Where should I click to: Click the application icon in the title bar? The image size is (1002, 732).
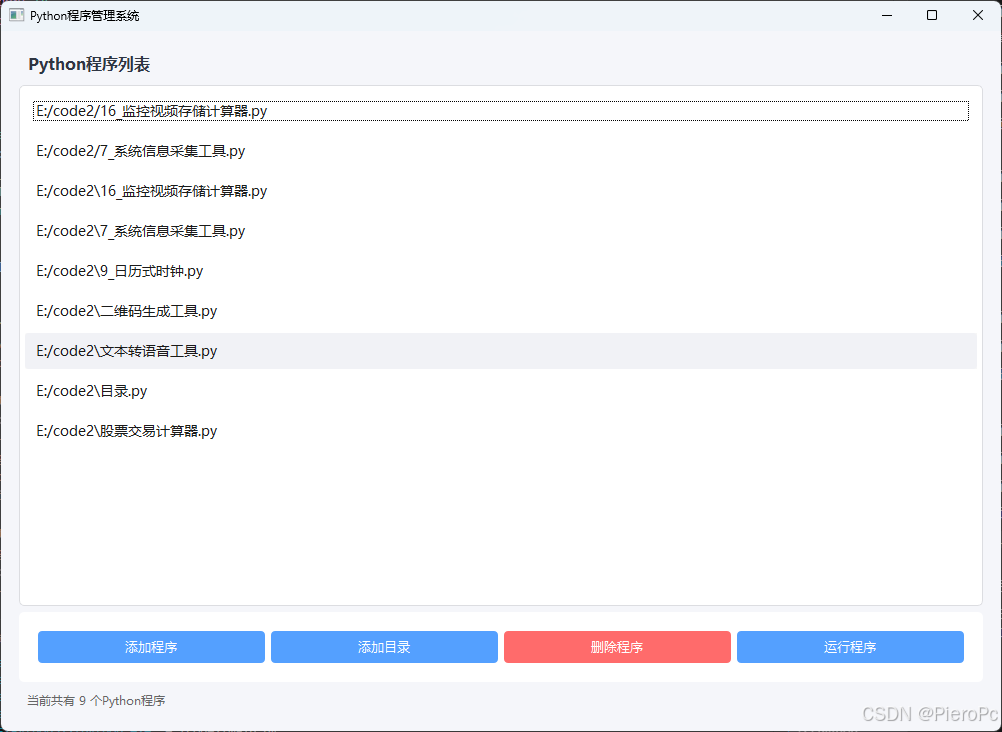(16, 15)
